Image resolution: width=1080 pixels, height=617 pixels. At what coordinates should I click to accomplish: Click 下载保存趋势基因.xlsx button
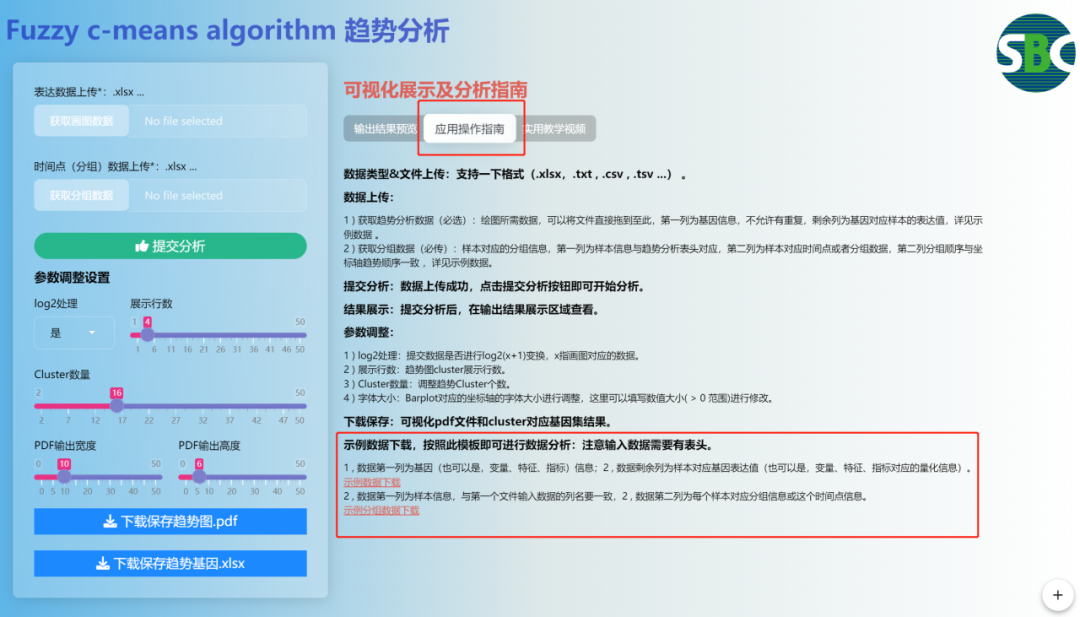click(170, 563)
